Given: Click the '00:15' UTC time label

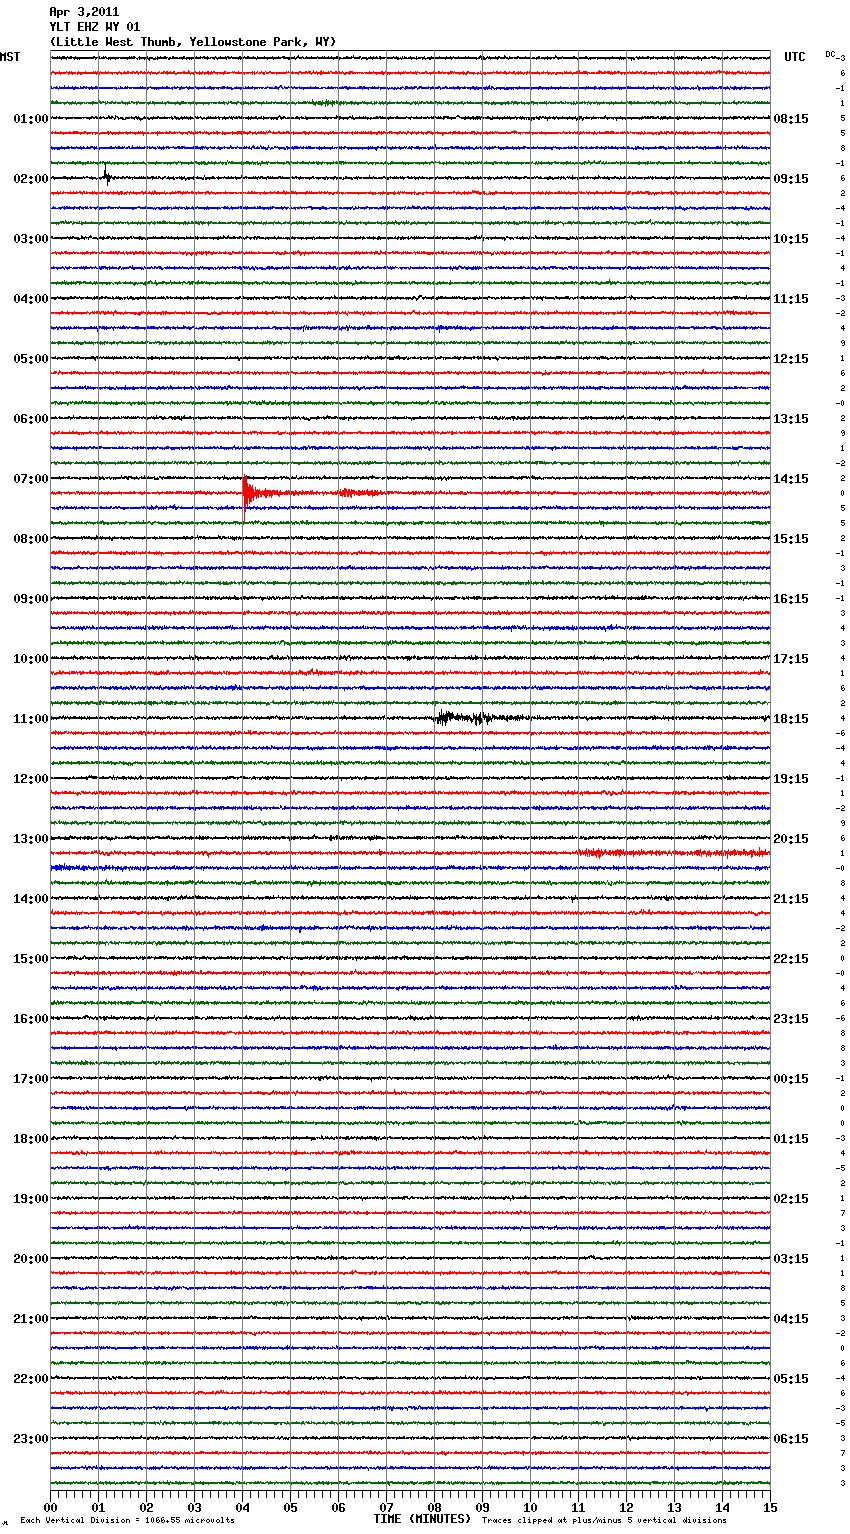Looking at the screenshot, I should 791,1079.
